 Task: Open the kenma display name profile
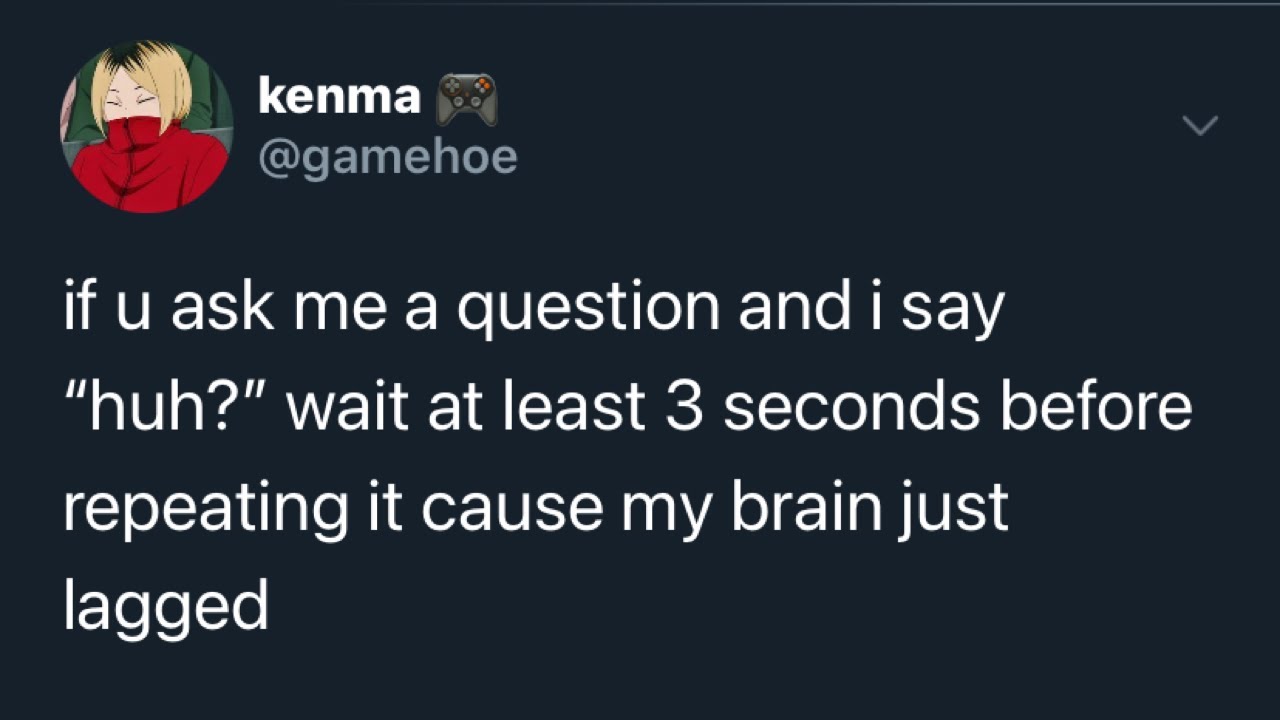(339, 97)
